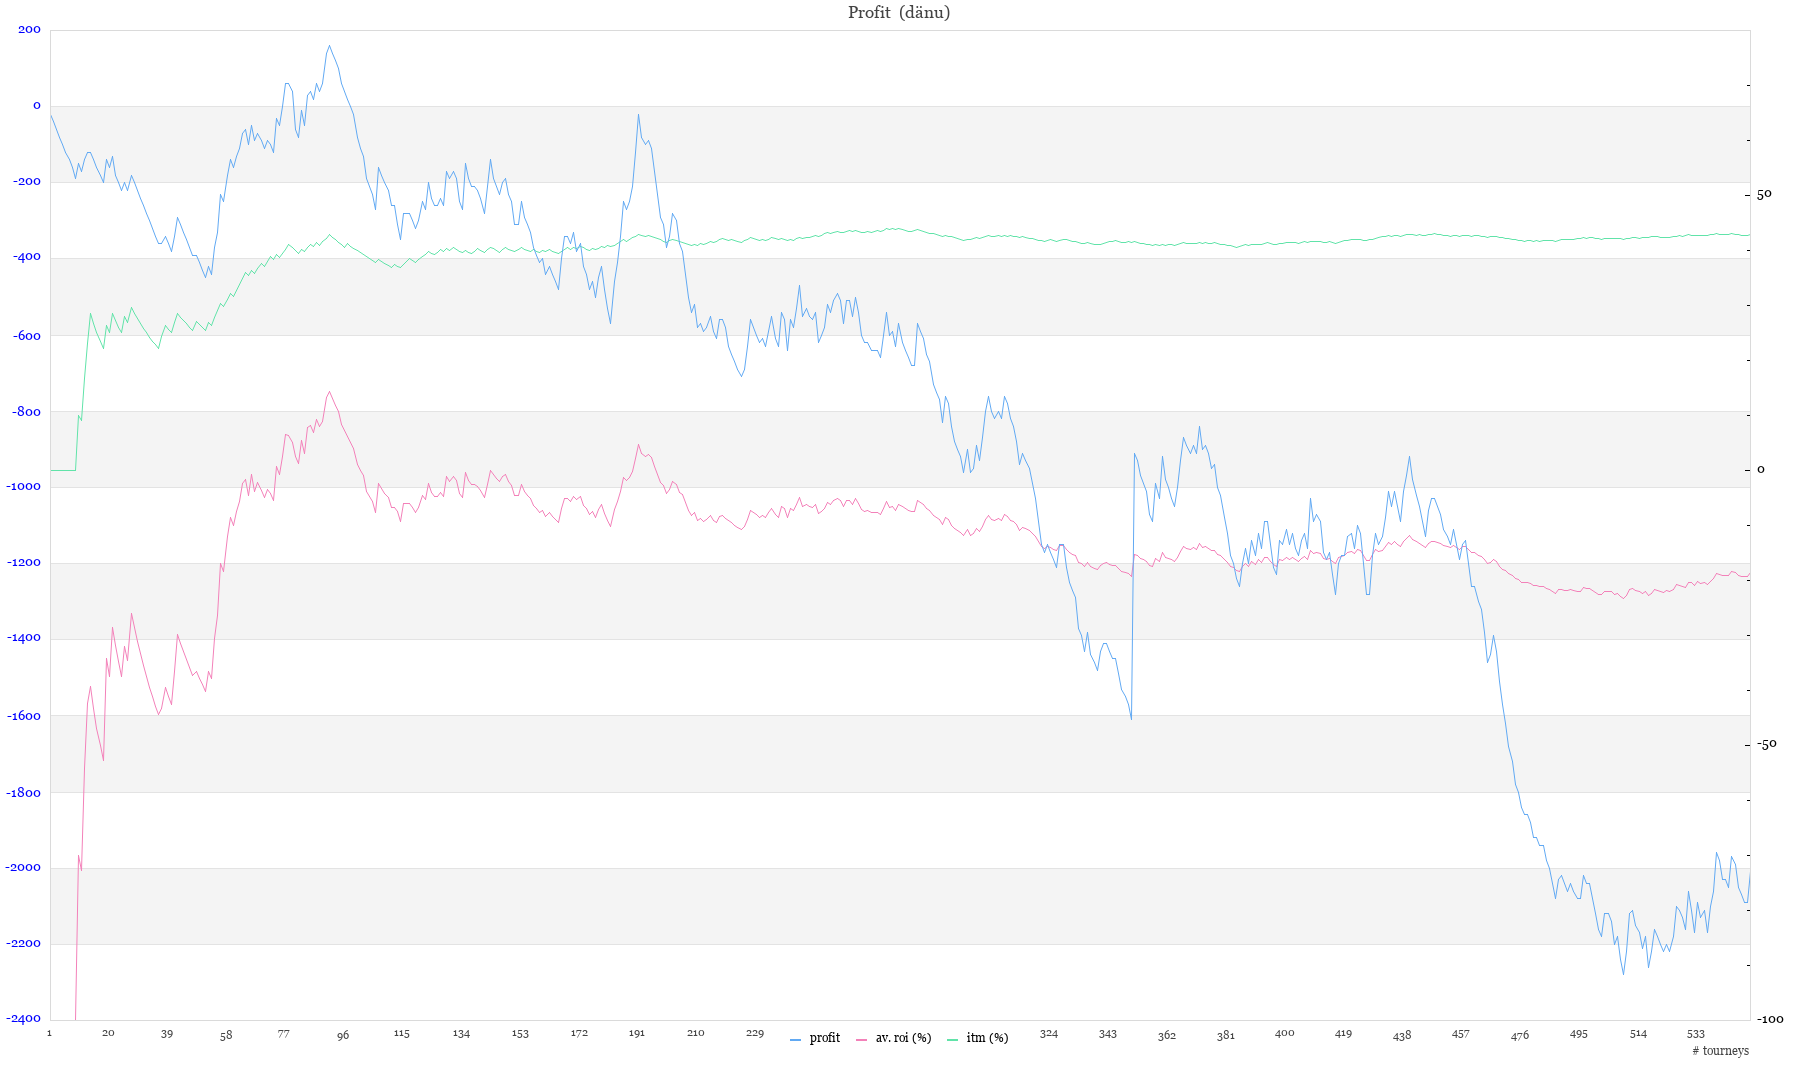Toggle the av. roi (%) legend entry
This screenshot has height=1080, width=1800.
point(902,1038)
